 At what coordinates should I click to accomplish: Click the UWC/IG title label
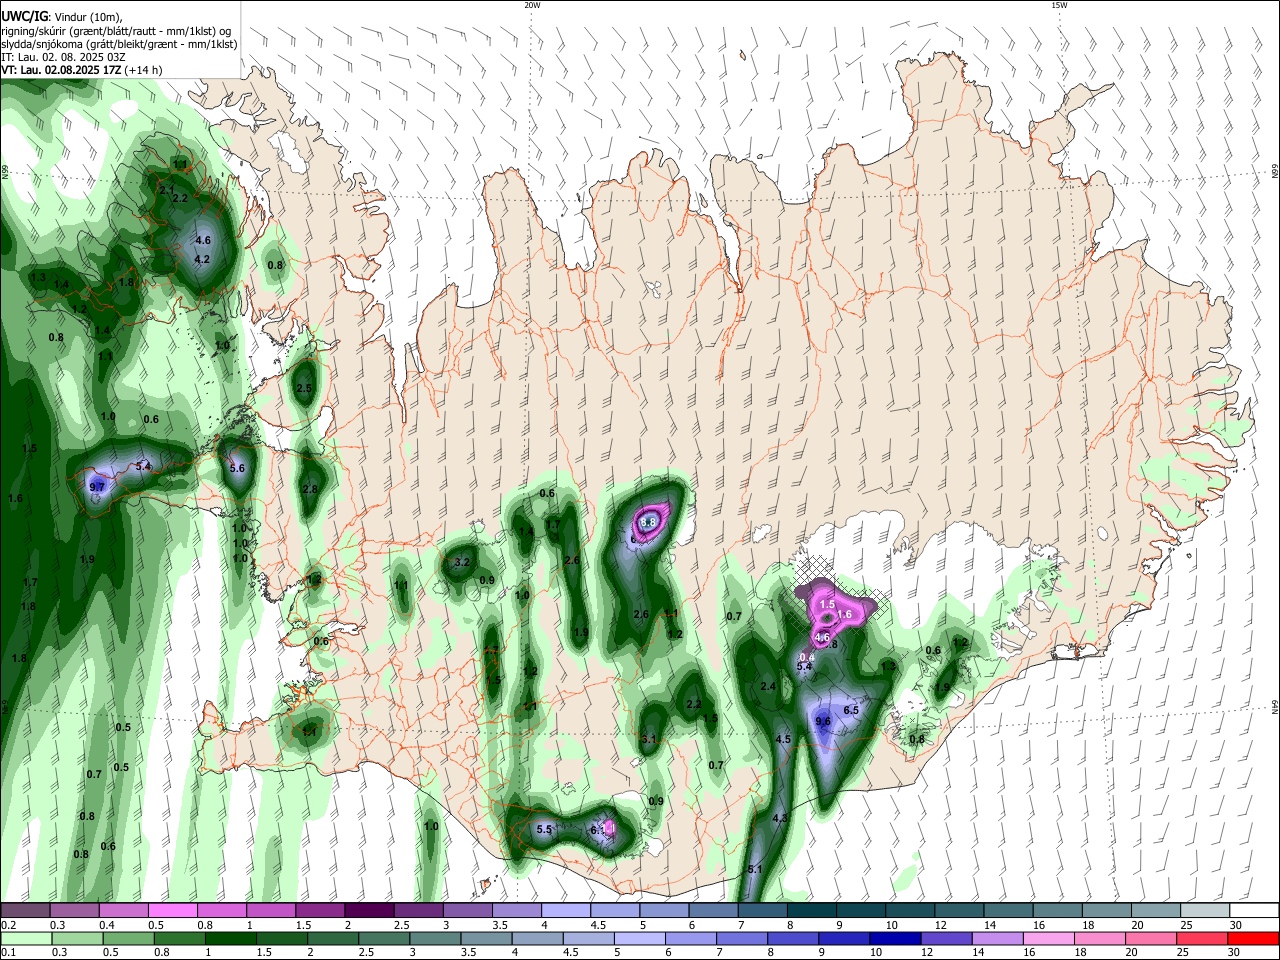(24, 16)
